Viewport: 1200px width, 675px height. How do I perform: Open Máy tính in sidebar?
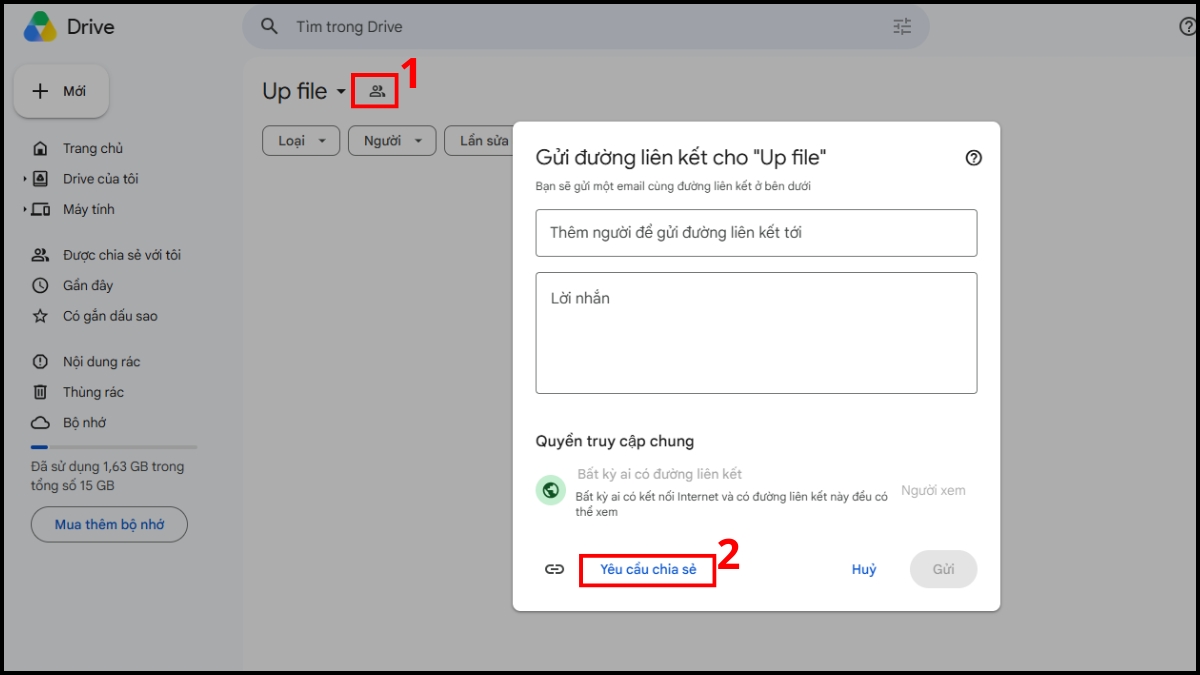(89, 209)
